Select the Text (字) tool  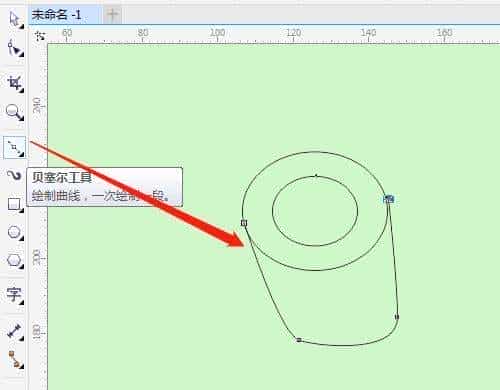click(x=14, y=295)
